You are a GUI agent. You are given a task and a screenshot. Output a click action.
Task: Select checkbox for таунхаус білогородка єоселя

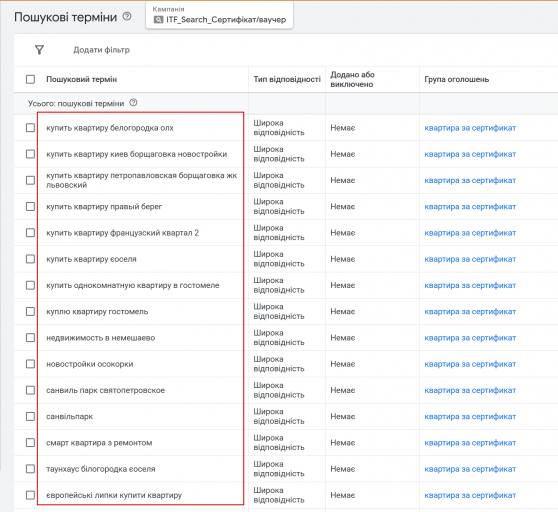pyautogui.click(x=31, y=469)
